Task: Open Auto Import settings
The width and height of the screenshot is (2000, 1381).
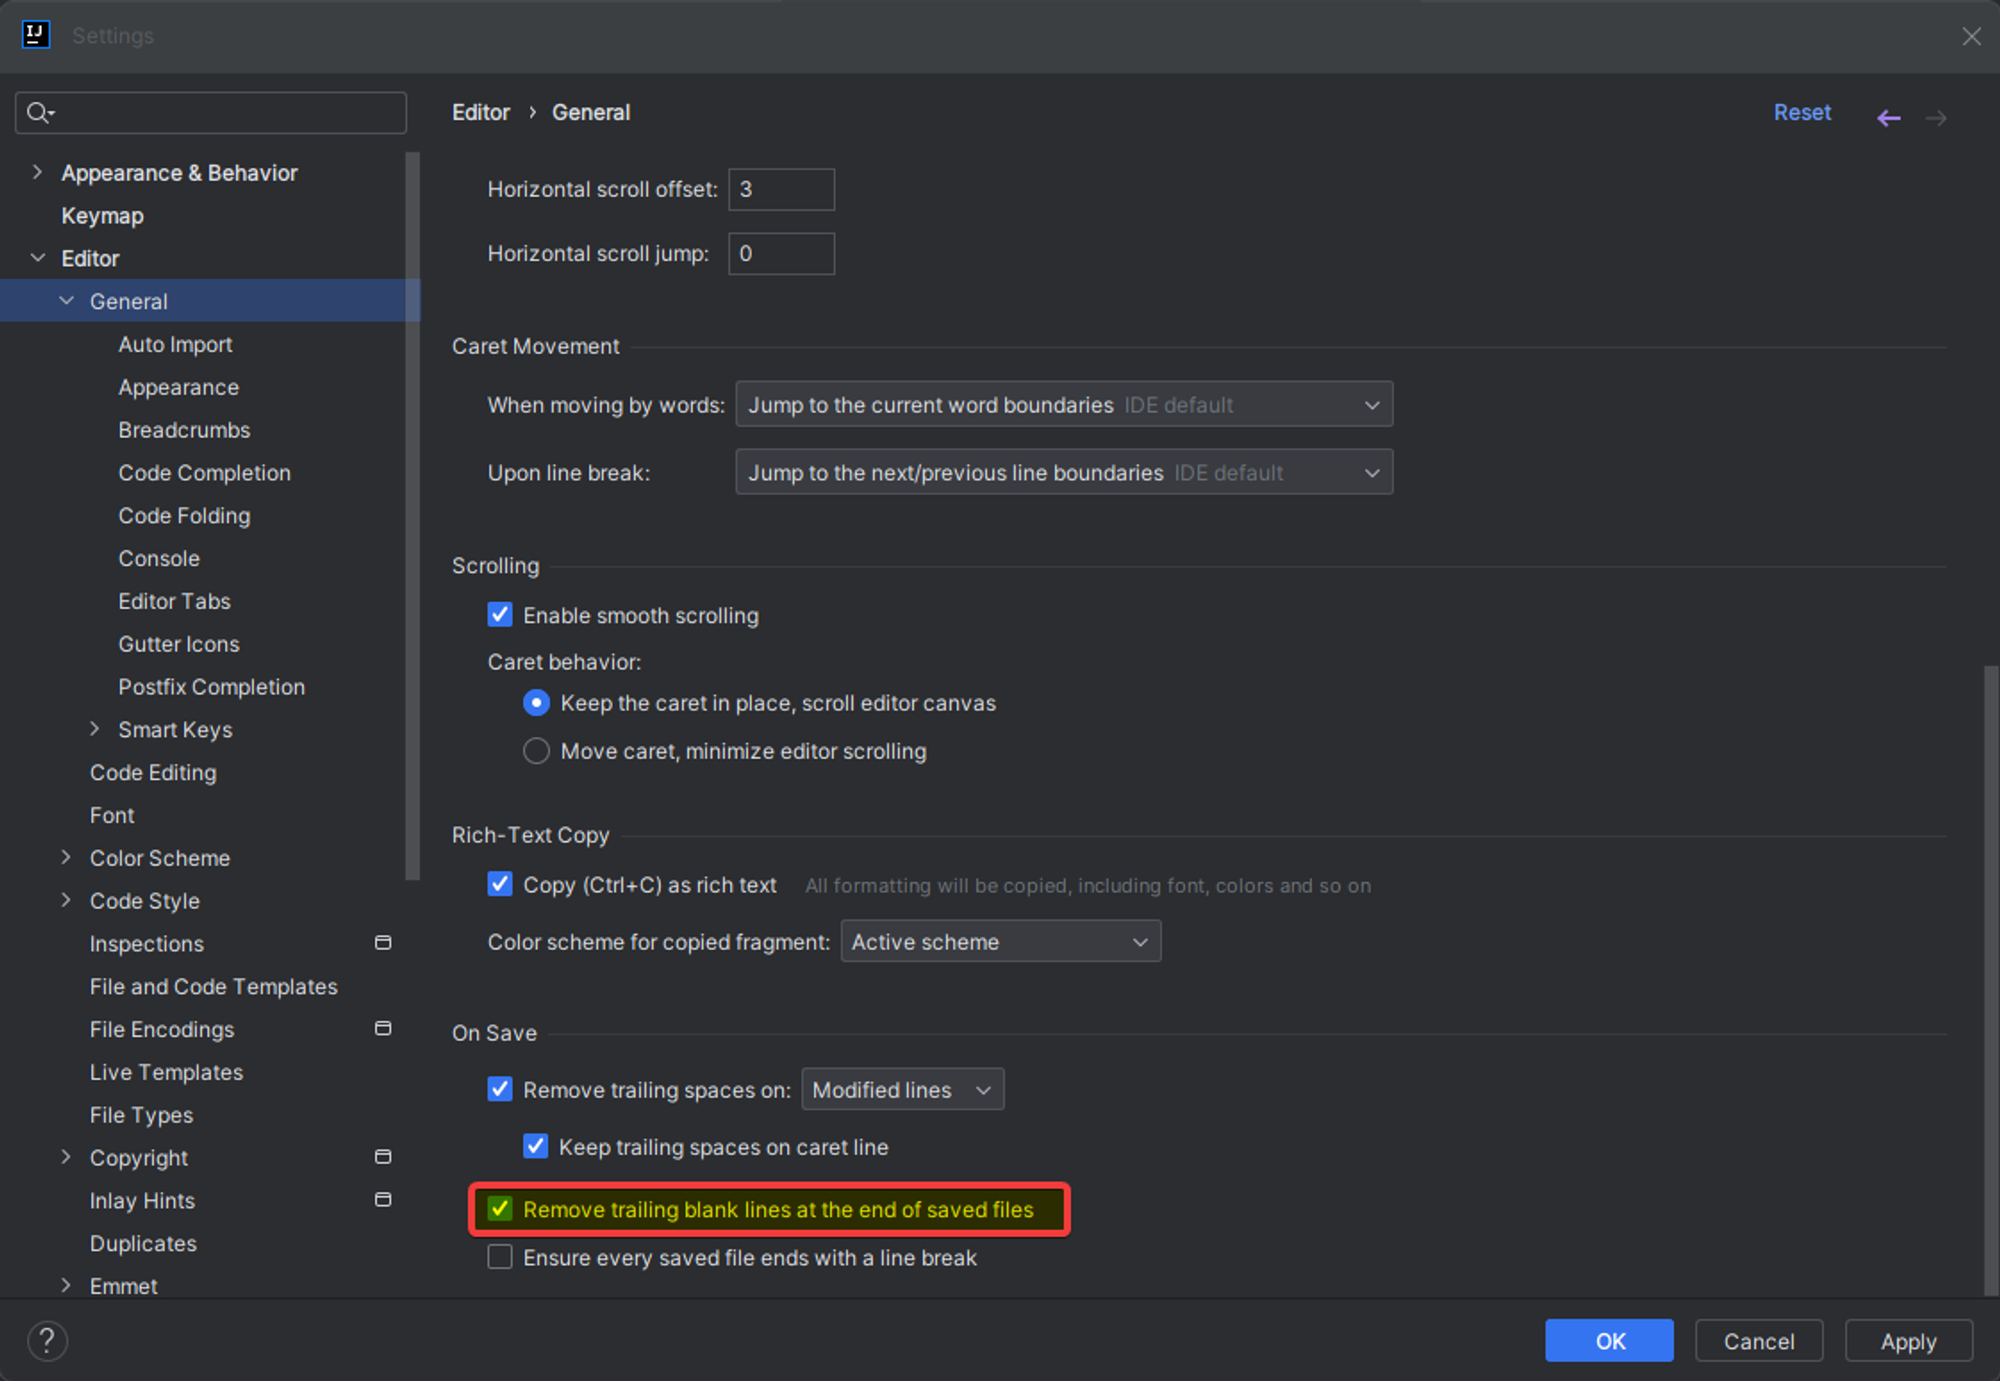Action: point(175,344)
